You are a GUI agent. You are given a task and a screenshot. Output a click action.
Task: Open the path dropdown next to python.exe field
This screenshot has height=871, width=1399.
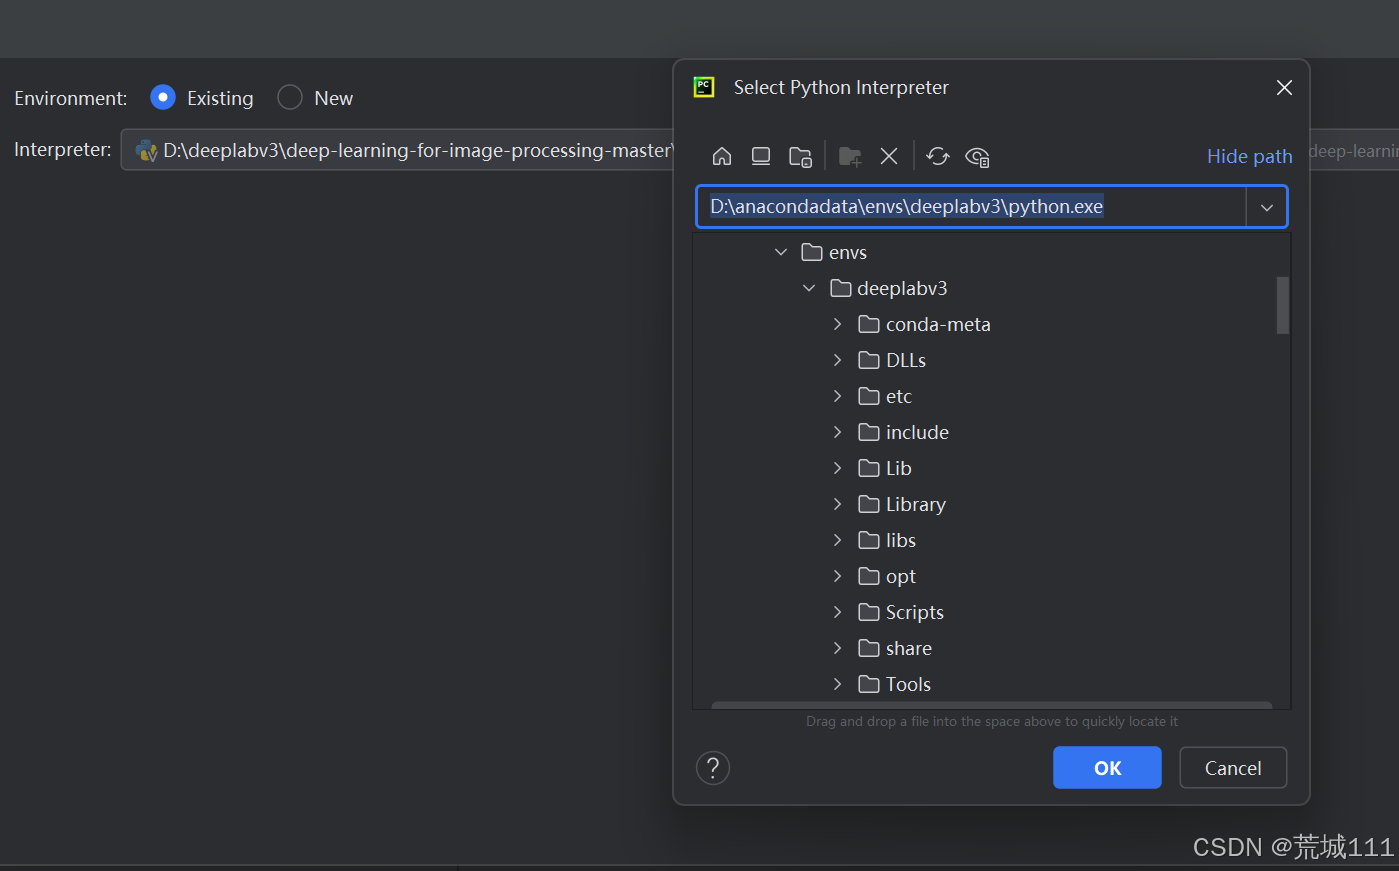tap(1266, 206)
